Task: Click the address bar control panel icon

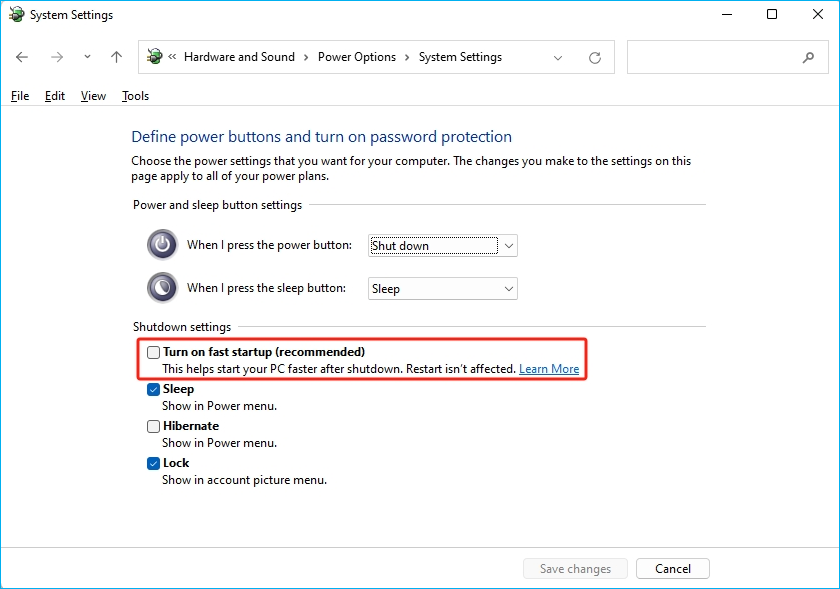Action: pos(155,58)
